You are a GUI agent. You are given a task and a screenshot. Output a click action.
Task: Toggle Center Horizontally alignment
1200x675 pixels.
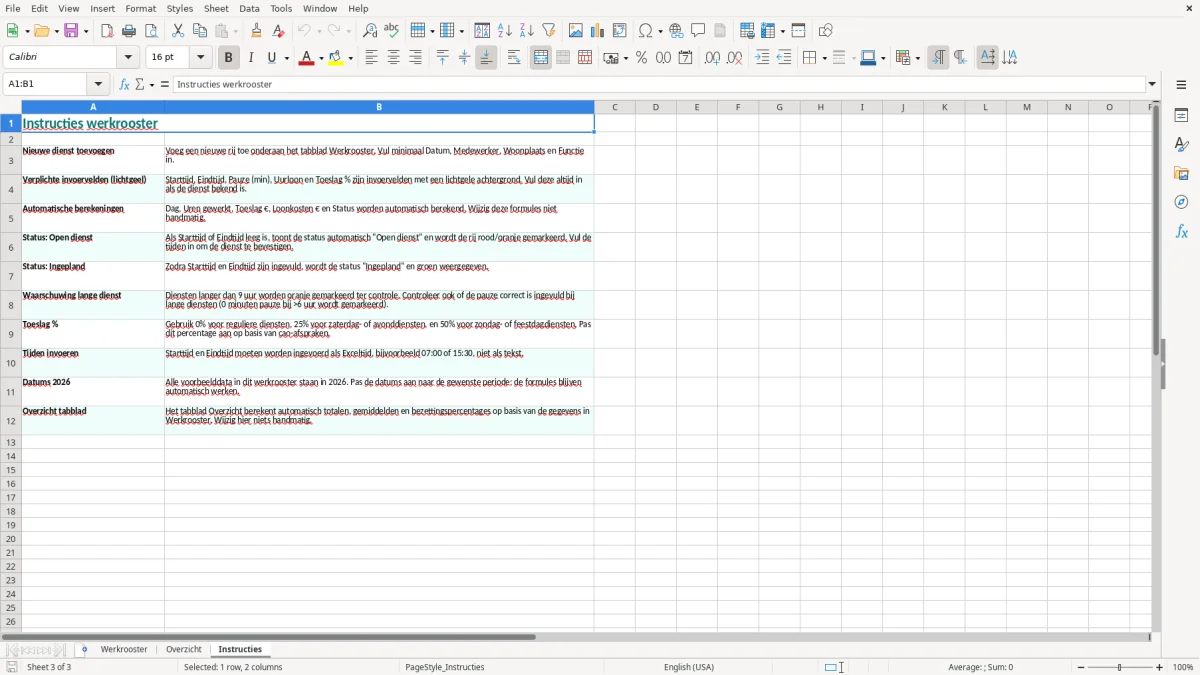pos(393,58)
